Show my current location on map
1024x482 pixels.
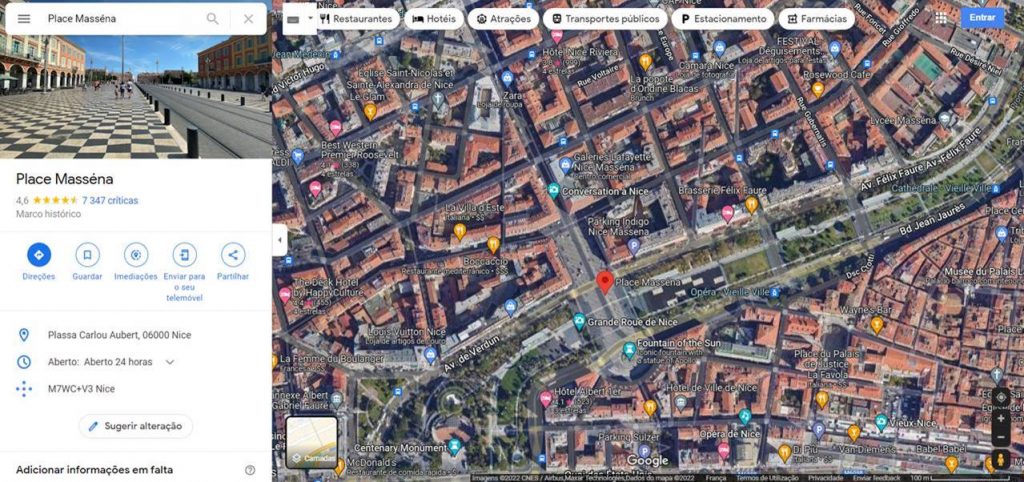coord(1001,397)
